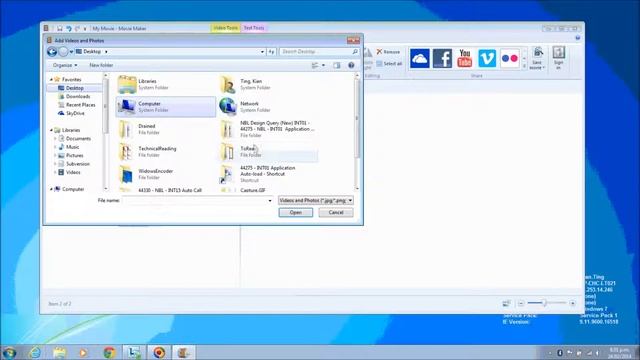Select the WidowsEncoder folder
Image resolution: width=640 pixels, height=360 pixels.
(x=165, y=174)
